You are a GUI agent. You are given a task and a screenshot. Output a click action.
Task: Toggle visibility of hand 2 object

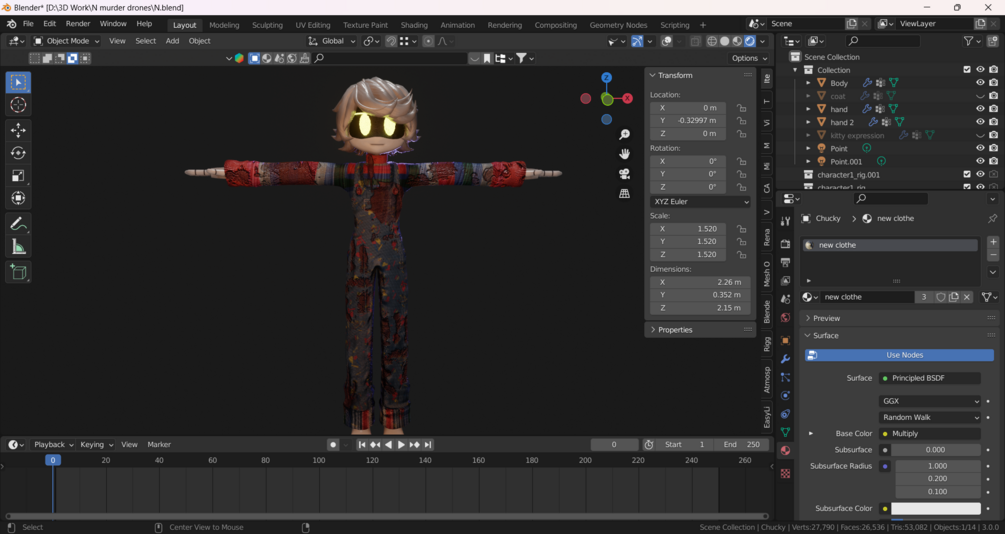point(980,122)
